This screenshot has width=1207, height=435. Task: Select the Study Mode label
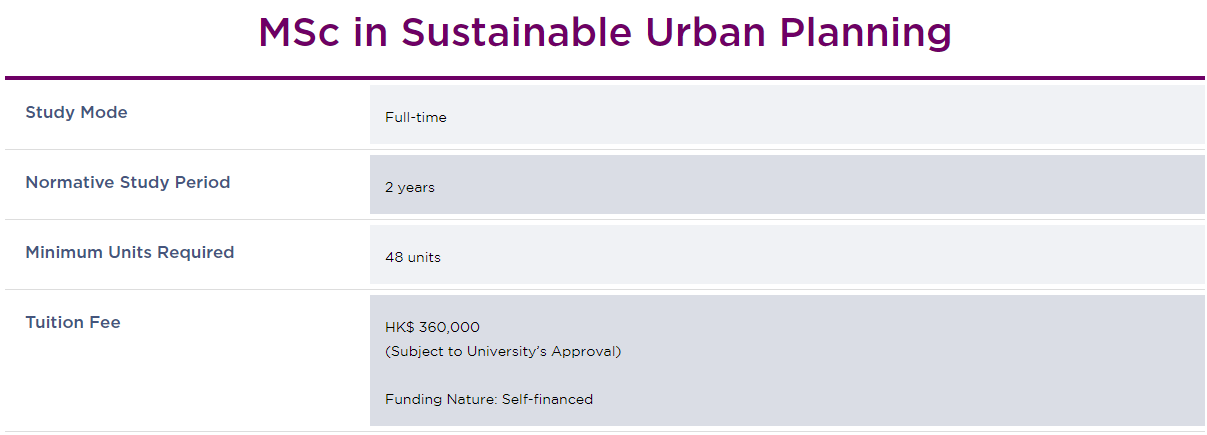(76, 112)
